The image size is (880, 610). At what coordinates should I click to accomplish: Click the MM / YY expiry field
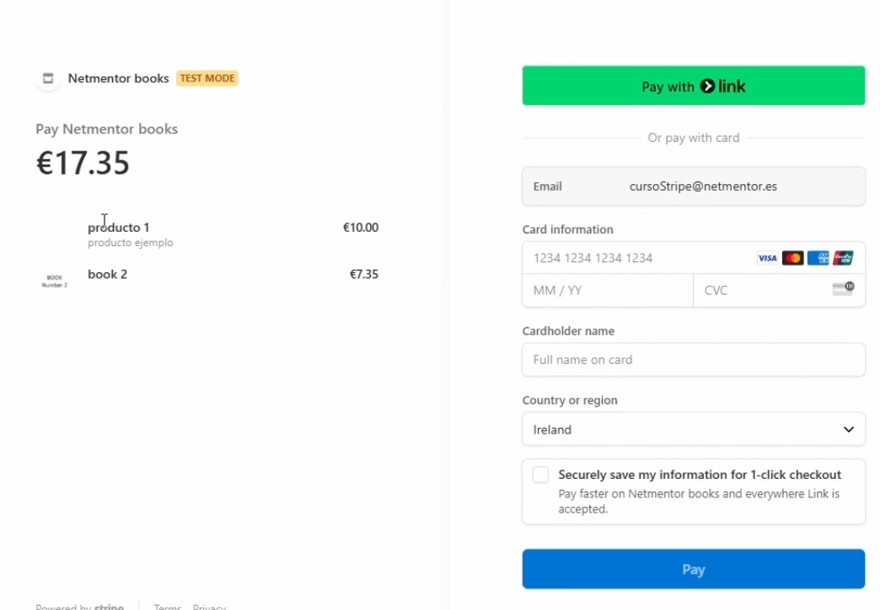pos(607,290)
